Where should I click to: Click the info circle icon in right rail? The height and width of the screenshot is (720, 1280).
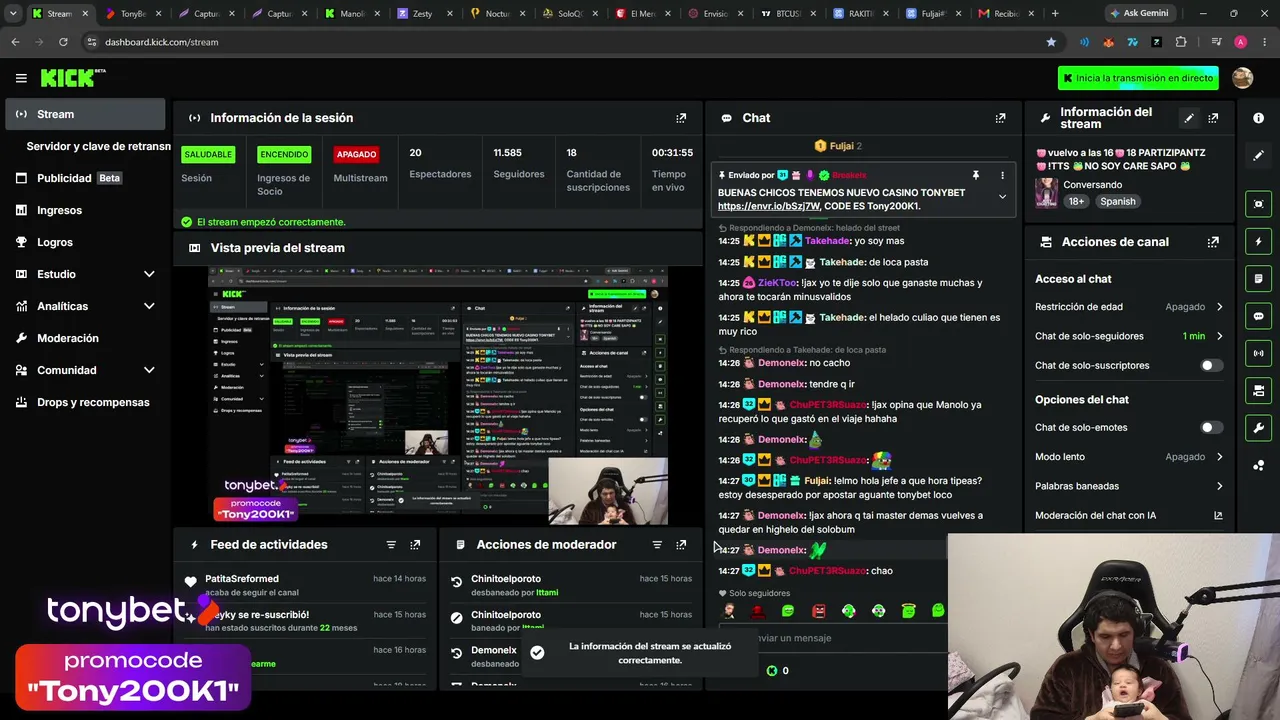click(x=1258, y=118)
